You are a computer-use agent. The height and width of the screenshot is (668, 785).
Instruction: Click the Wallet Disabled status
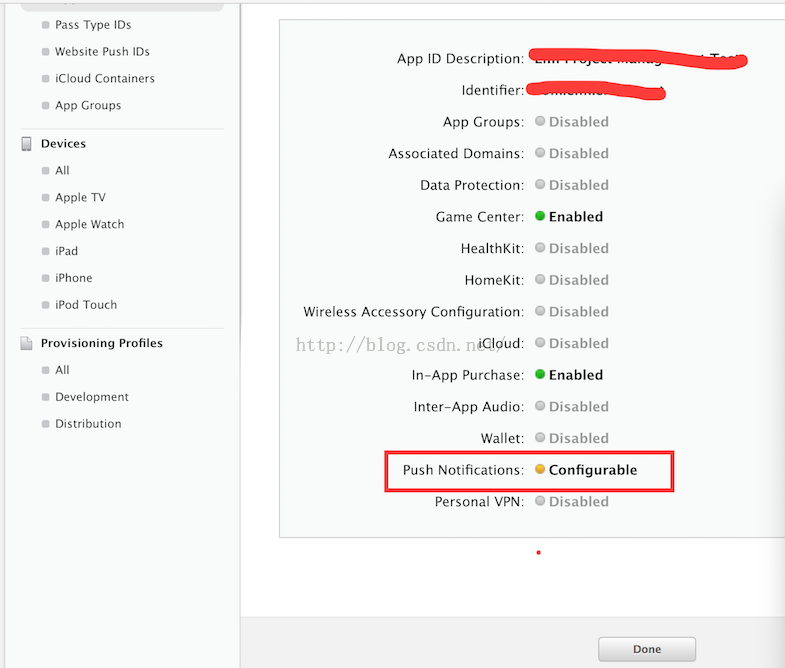click(579, 438)
